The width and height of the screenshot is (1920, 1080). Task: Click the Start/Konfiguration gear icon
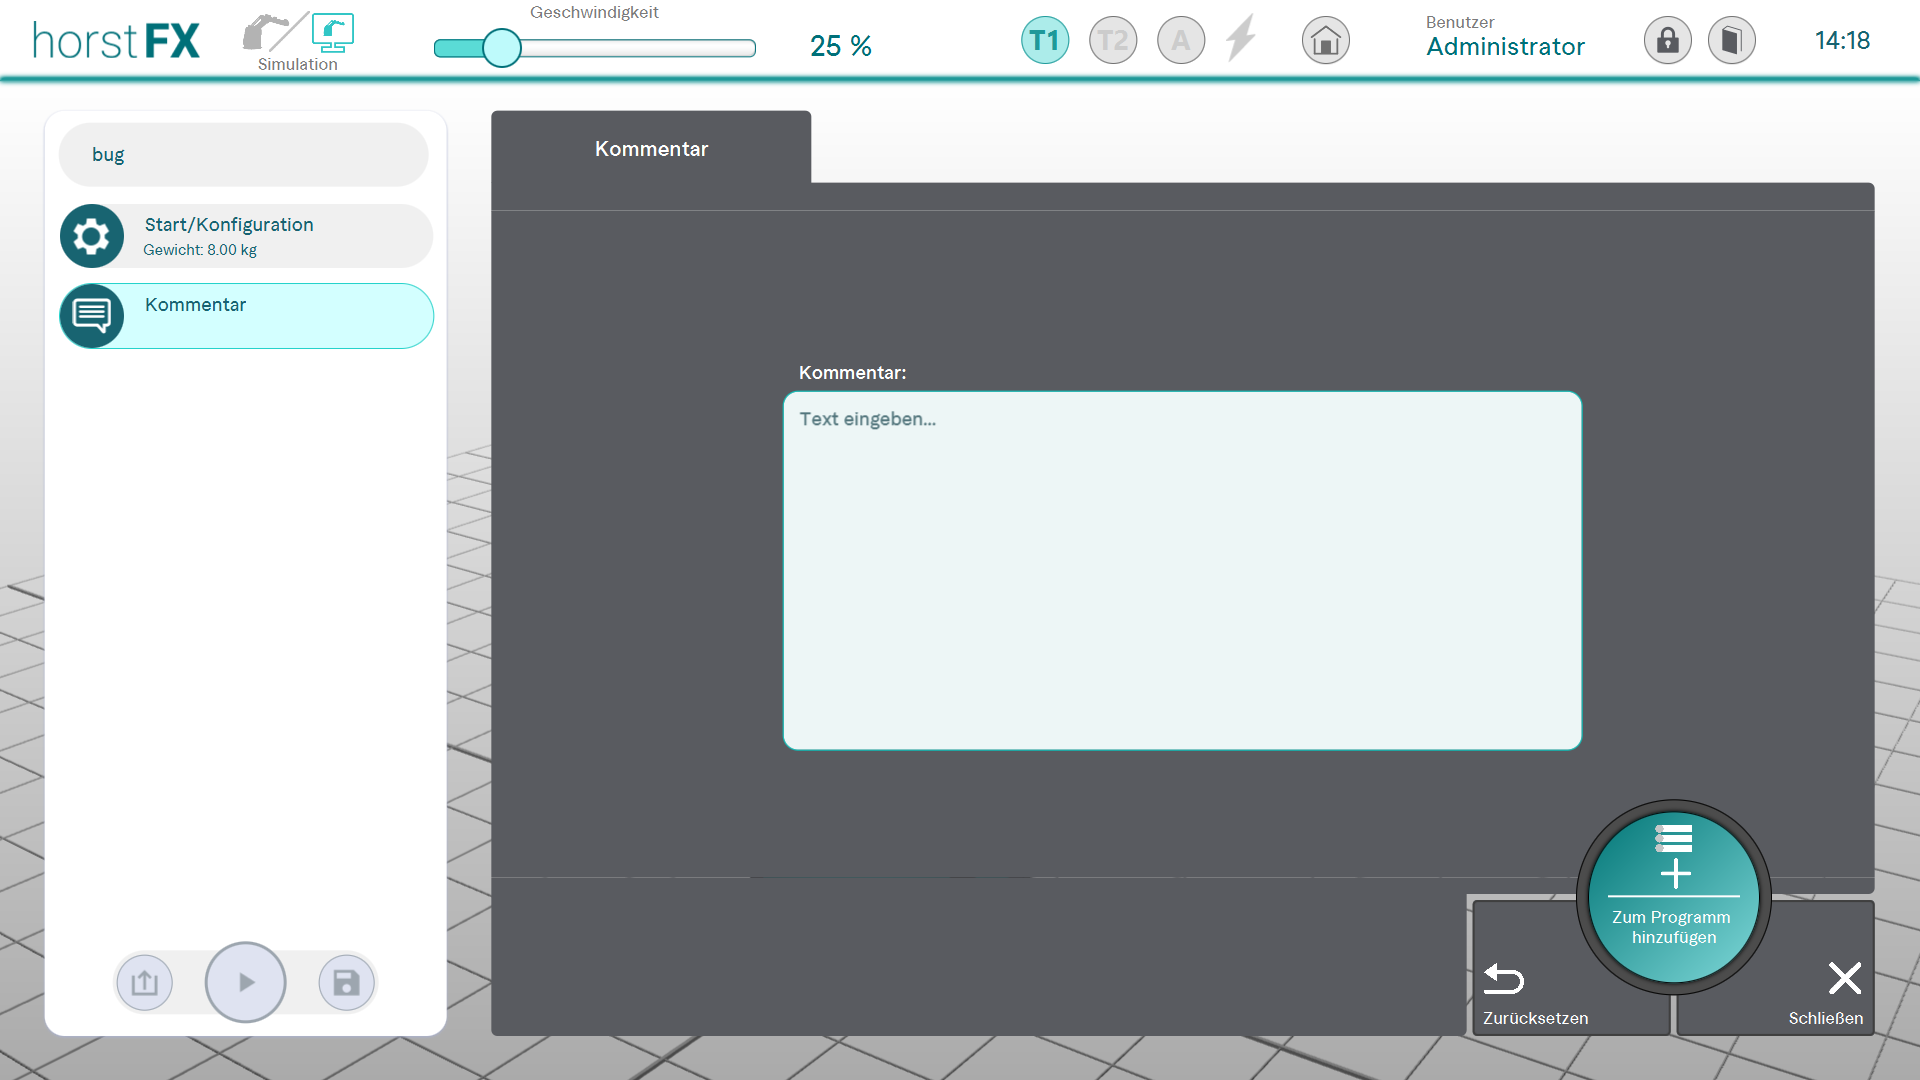pyautogui.click(x=92, y=237)
